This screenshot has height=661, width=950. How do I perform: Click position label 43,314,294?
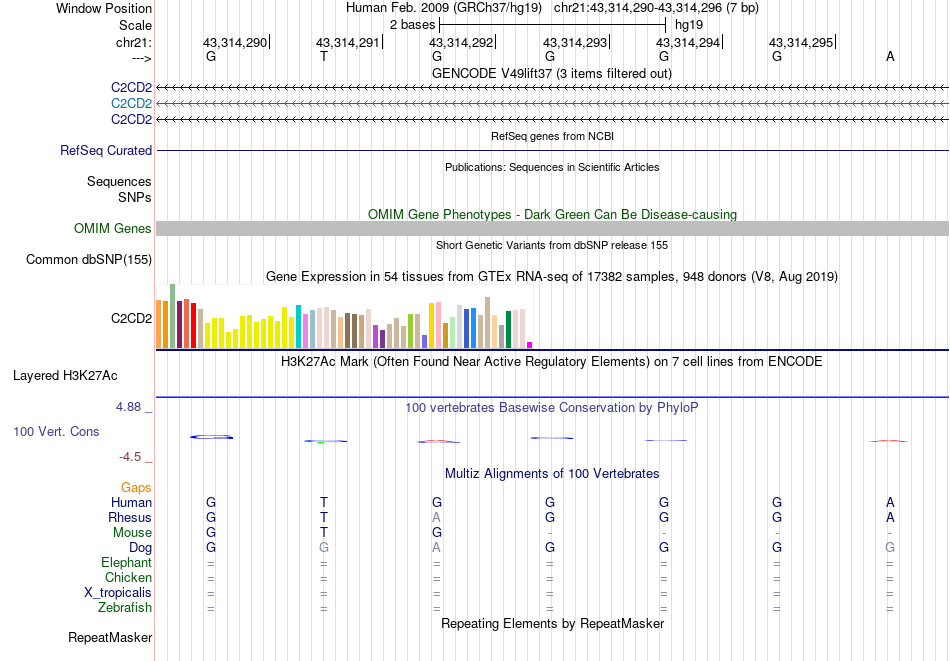click(x=688, y=42)
